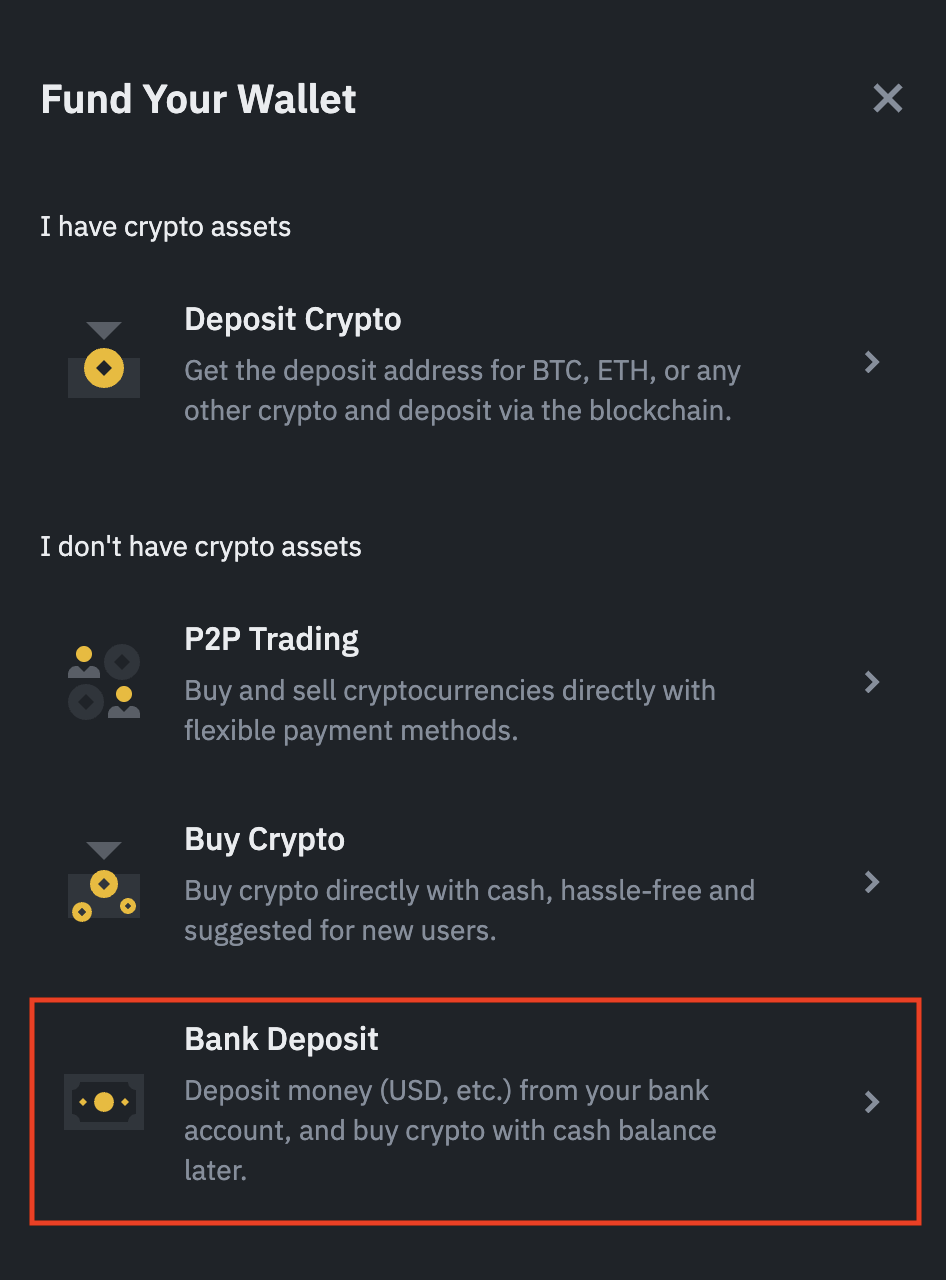Screen dimensions: 946x1280
Task: Hit the arrow next to Bank Deposit
Action: [x=872, y=1102]
